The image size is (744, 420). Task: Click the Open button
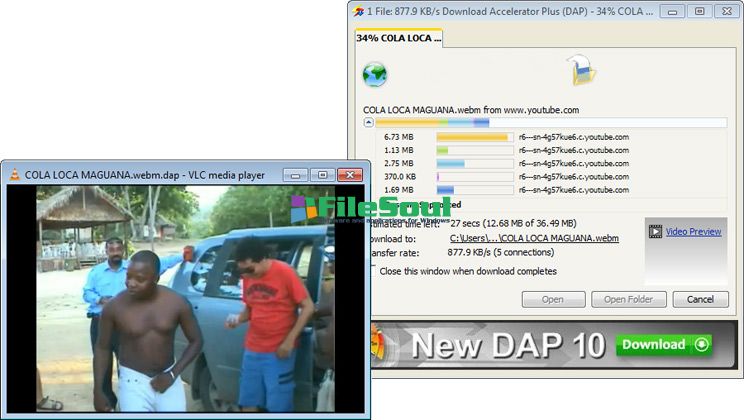[553, 299]
